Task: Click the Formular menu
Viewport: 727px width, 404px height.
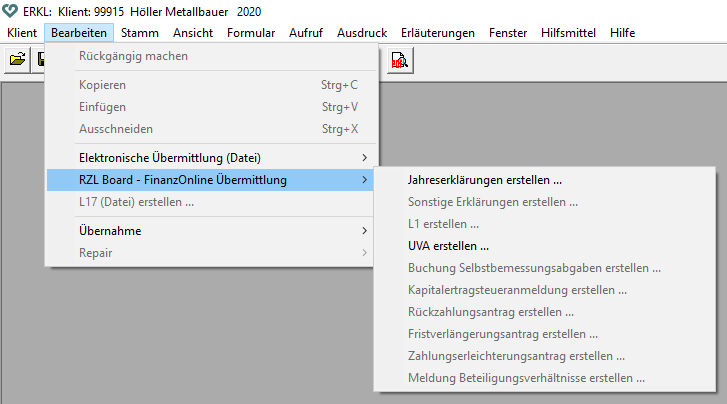Action: (251, 33)
